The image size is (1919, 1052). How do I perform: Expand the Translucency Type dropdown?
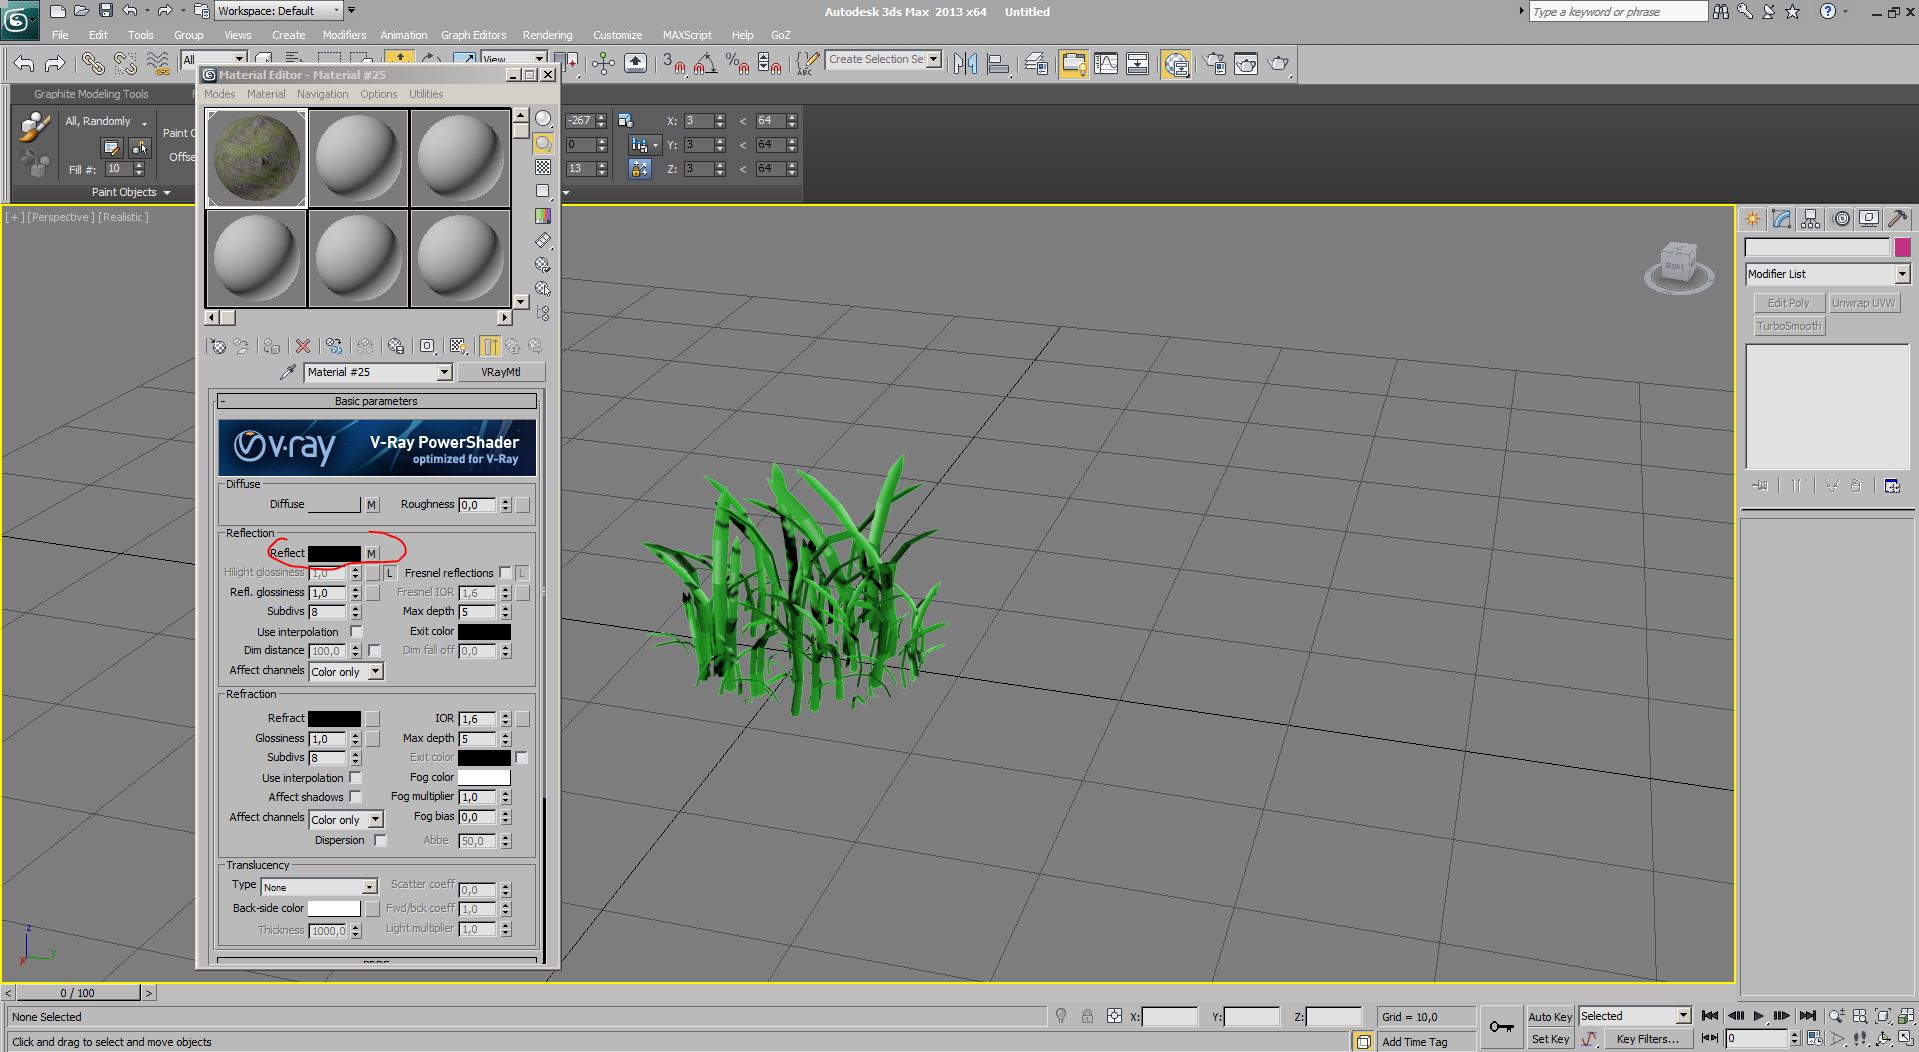(x=369, y=887)
